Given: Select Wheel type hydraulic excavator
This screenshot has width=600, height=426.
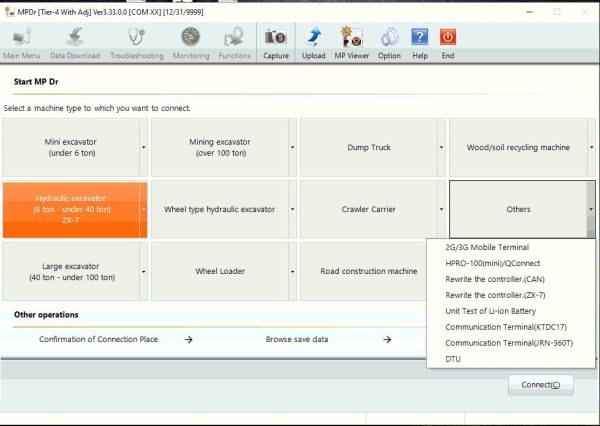Looking at the screenshot, I should click(x=220, y=209).
